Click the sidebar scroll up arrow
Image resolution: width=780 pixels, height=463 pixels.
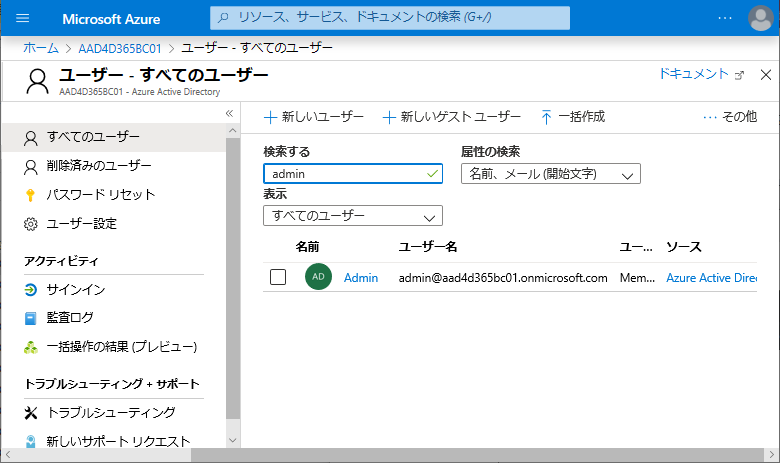click(x=232, y=130)
